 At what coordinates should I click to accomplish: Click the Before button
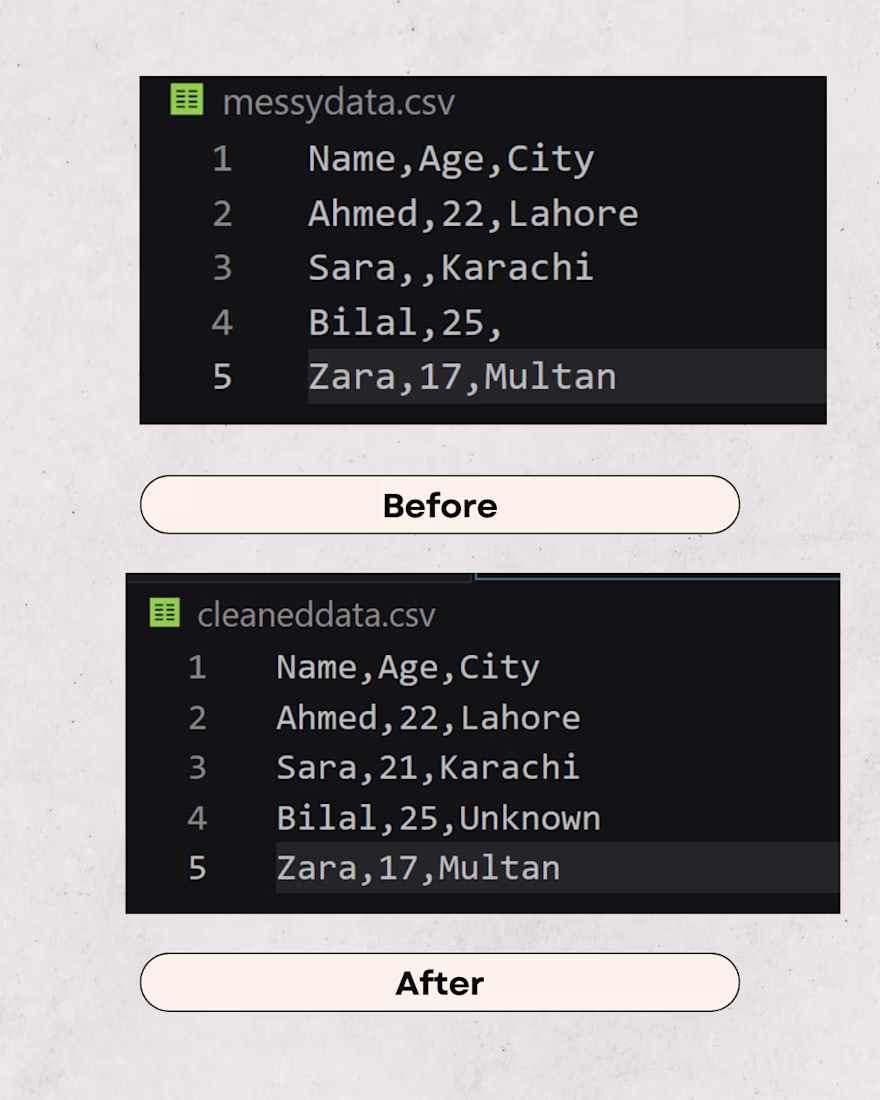(x=440, y=505)
